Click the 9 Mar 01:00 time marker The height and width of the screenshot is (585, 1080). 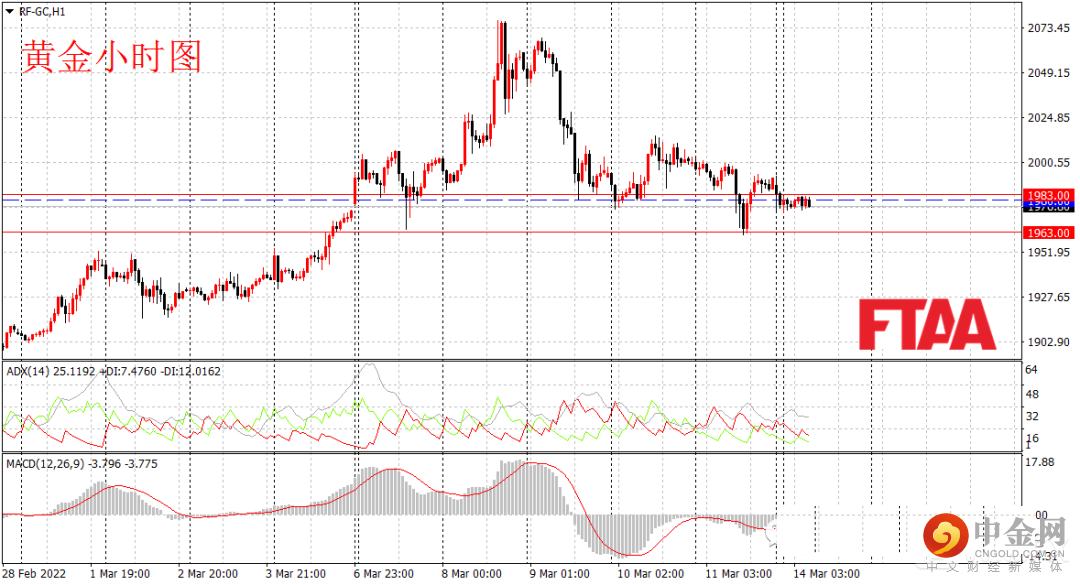pyautogui.click(x=559, y=573)
